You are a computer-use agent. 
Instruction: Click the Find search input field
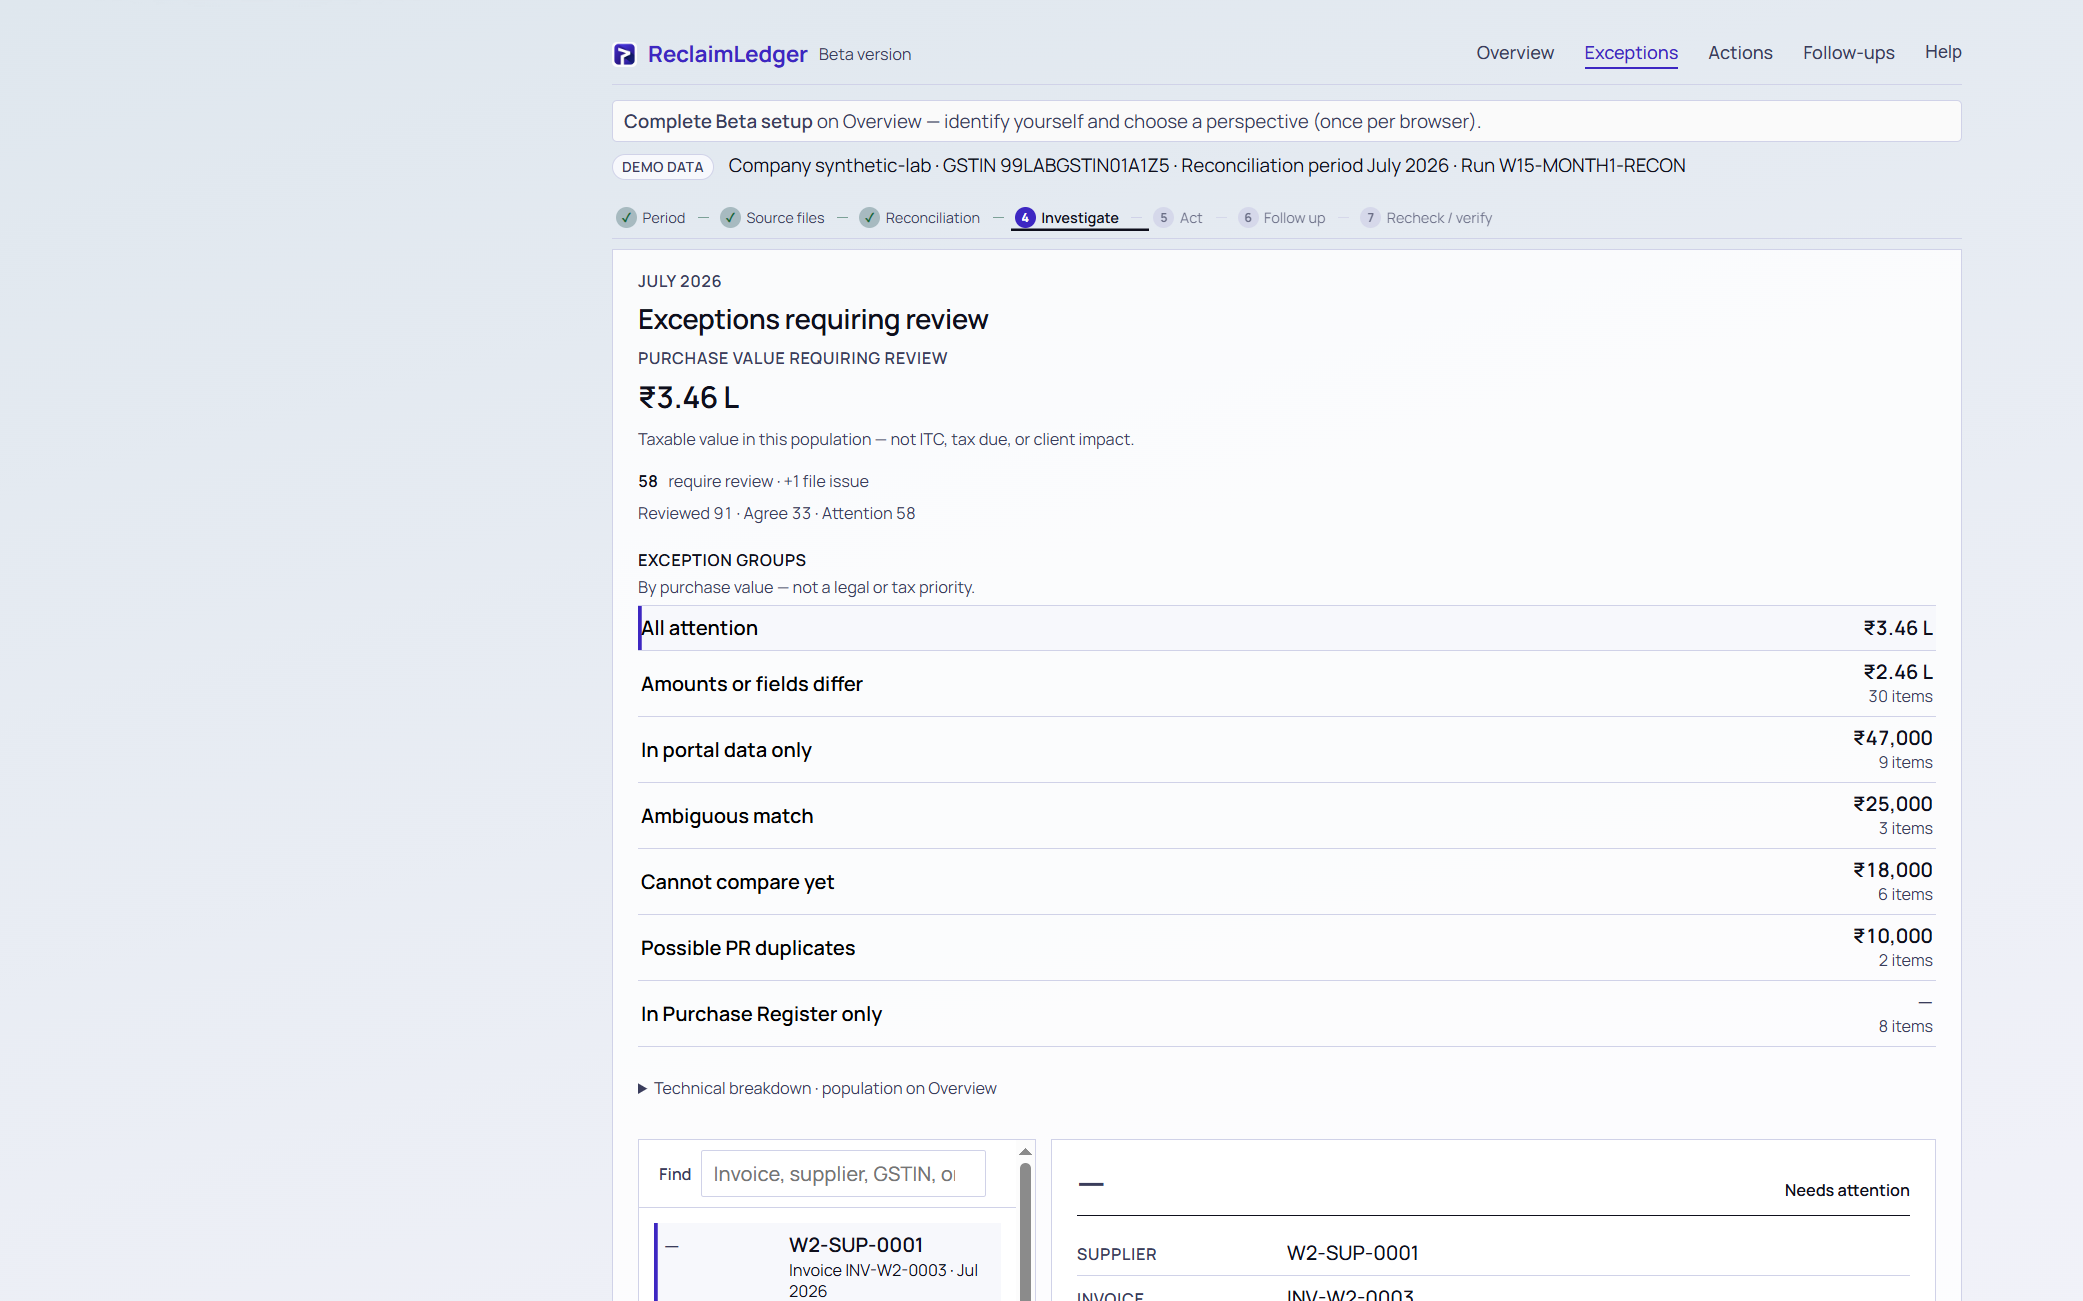[x=843, y=1174]
